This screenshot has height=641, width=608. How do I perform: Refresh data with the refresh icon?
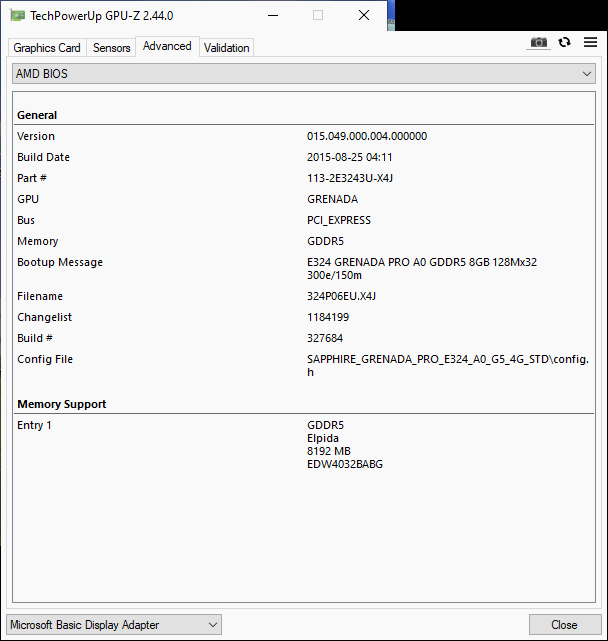(x=565, y=42)
